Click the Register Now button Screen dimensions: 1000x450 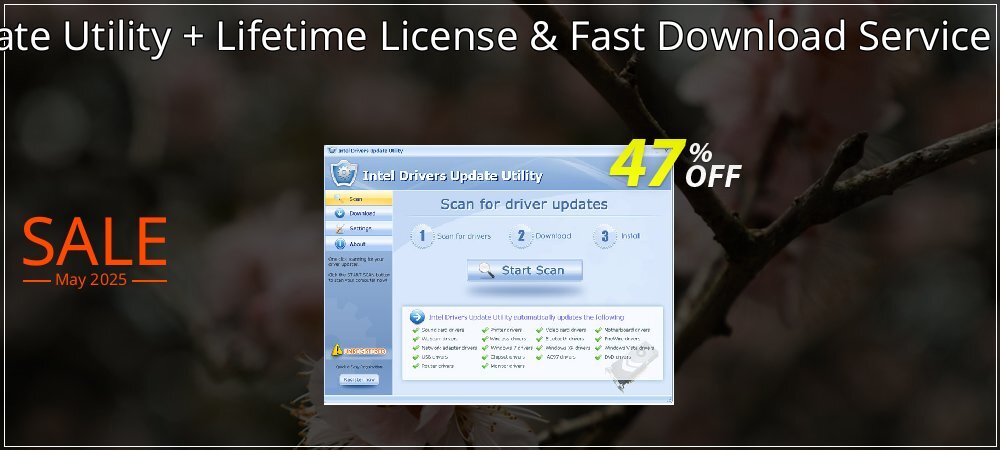358,379
